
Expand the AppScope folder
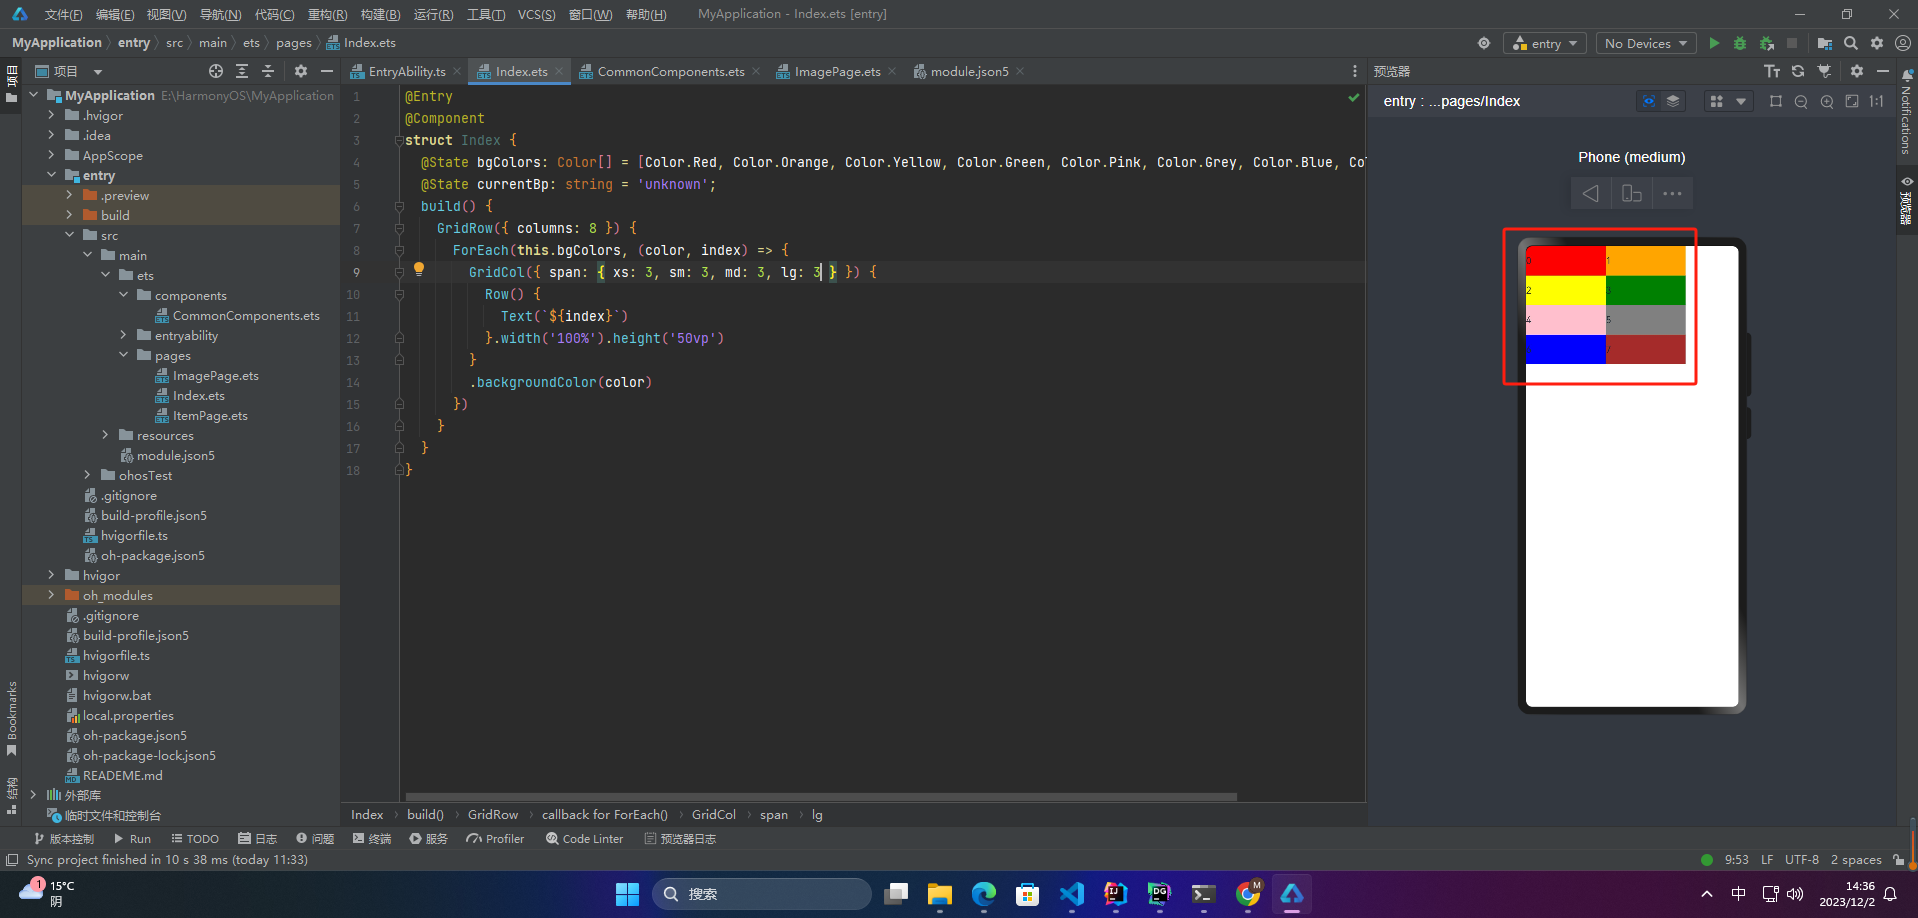coord(52,155)
